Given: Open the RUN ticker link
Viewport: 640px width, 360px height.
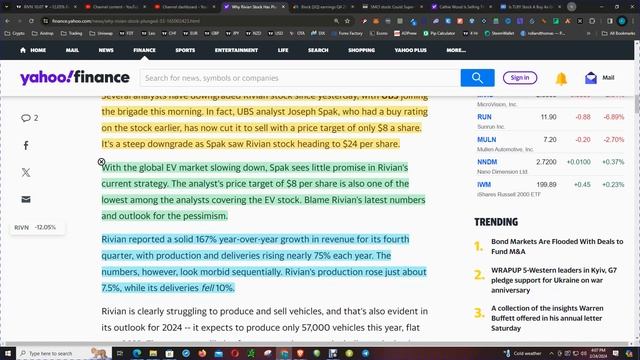Looking at the screenshot, I should tap(484, 117).
